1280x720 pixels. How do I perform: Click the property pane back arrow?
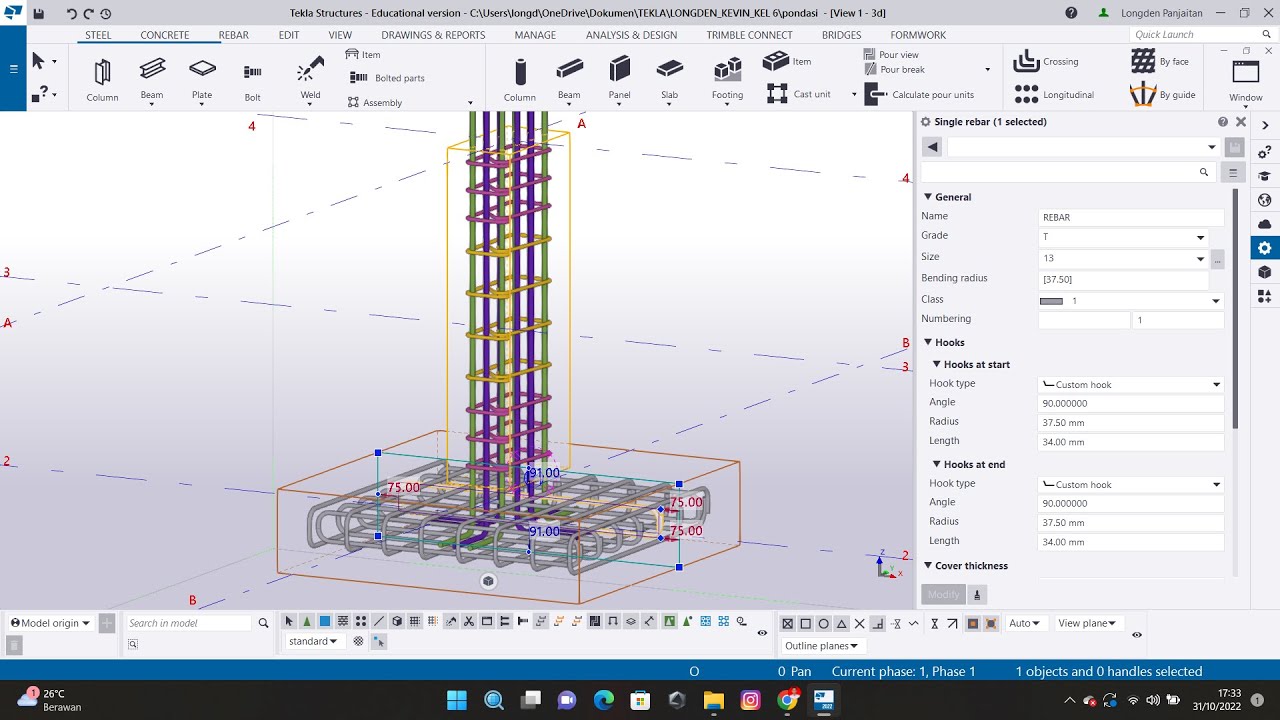coord(932,147)
